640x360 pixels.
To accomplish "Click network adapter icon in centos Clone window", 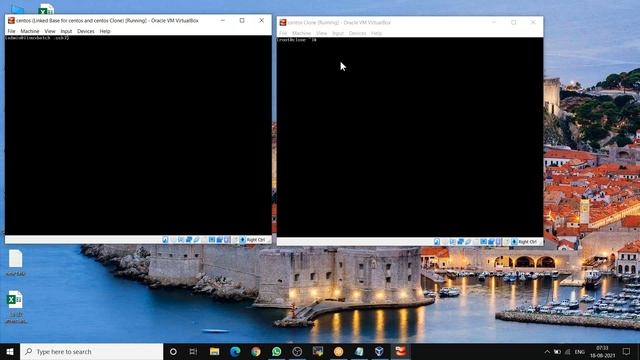I will coord(460,242).
